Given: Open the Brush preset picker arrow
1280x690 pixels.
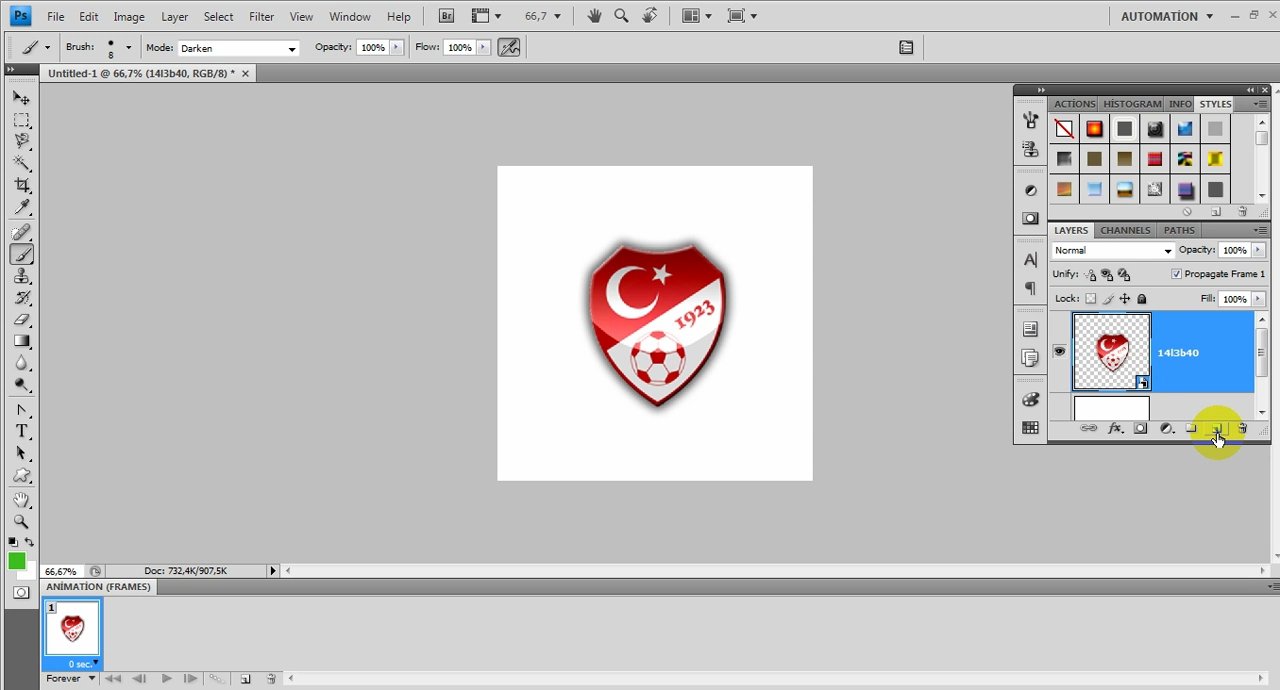Looking at the screenshot, I should 128,47.
